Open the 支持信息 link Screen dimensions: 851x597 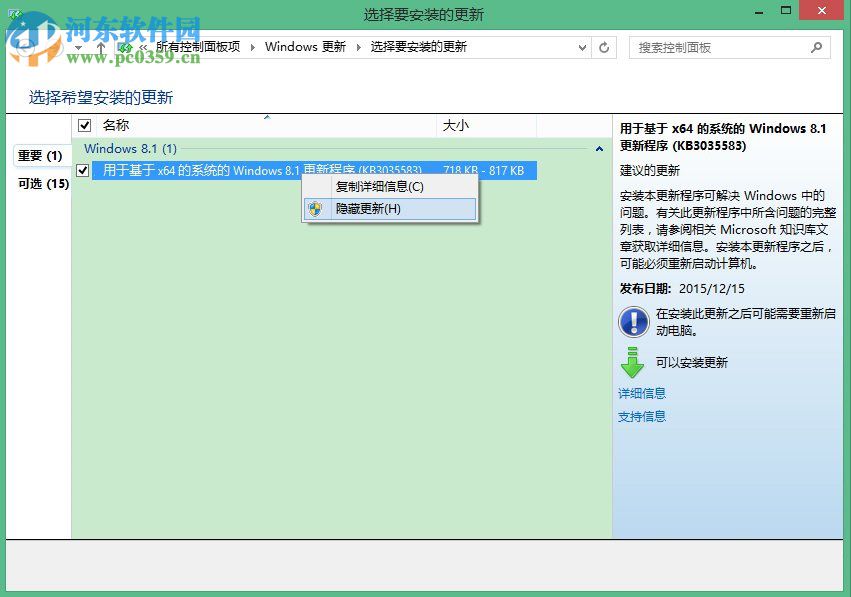click(x=641, y=416)
